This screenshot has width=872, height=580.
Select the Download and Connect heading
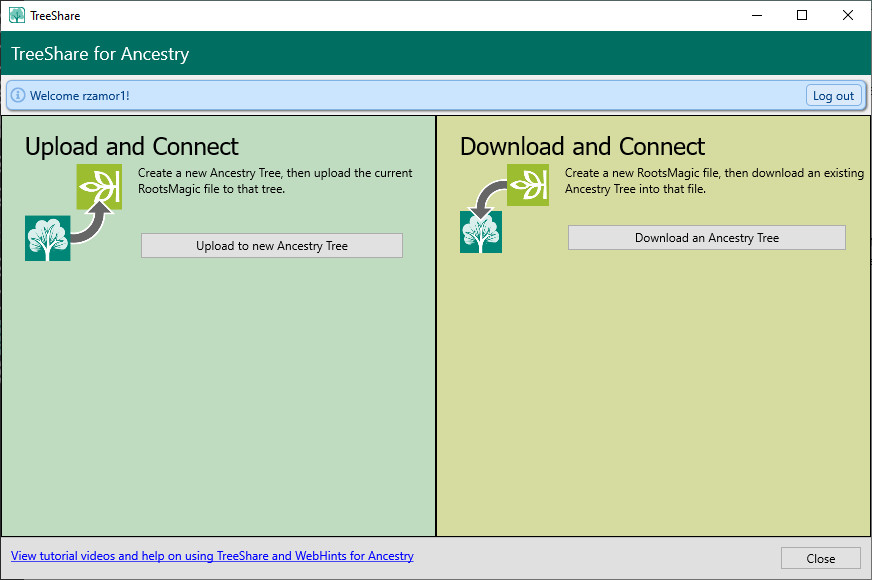pyautogui.click(x=582, y=147)
